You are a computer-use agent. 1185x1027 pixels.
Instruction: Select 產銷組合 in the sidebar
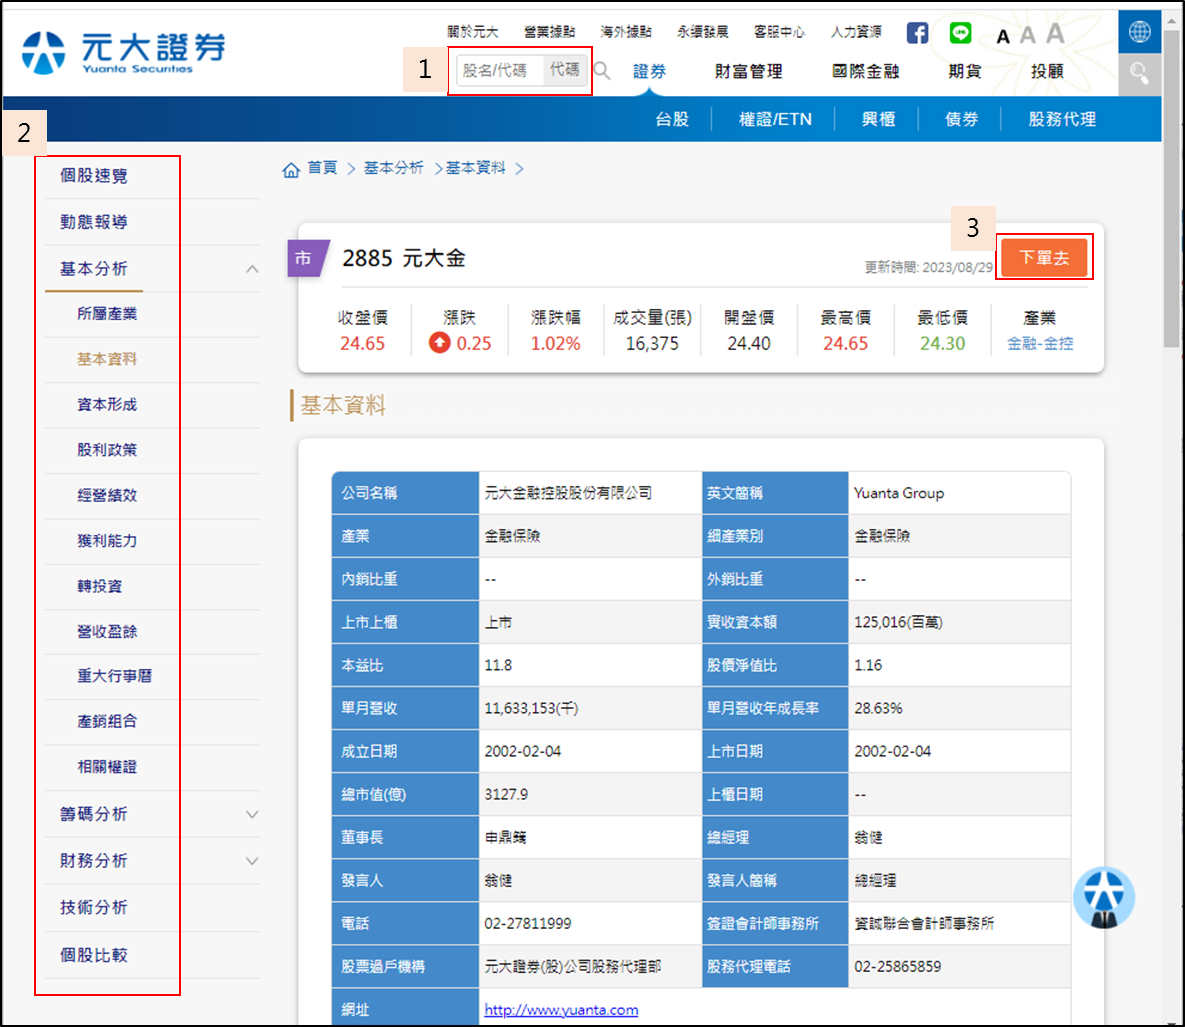click(x=107, y=722)
